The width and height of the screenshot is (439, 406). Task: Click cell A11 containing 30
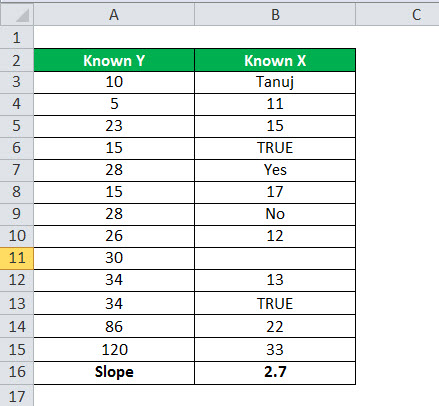click(114, 258)
